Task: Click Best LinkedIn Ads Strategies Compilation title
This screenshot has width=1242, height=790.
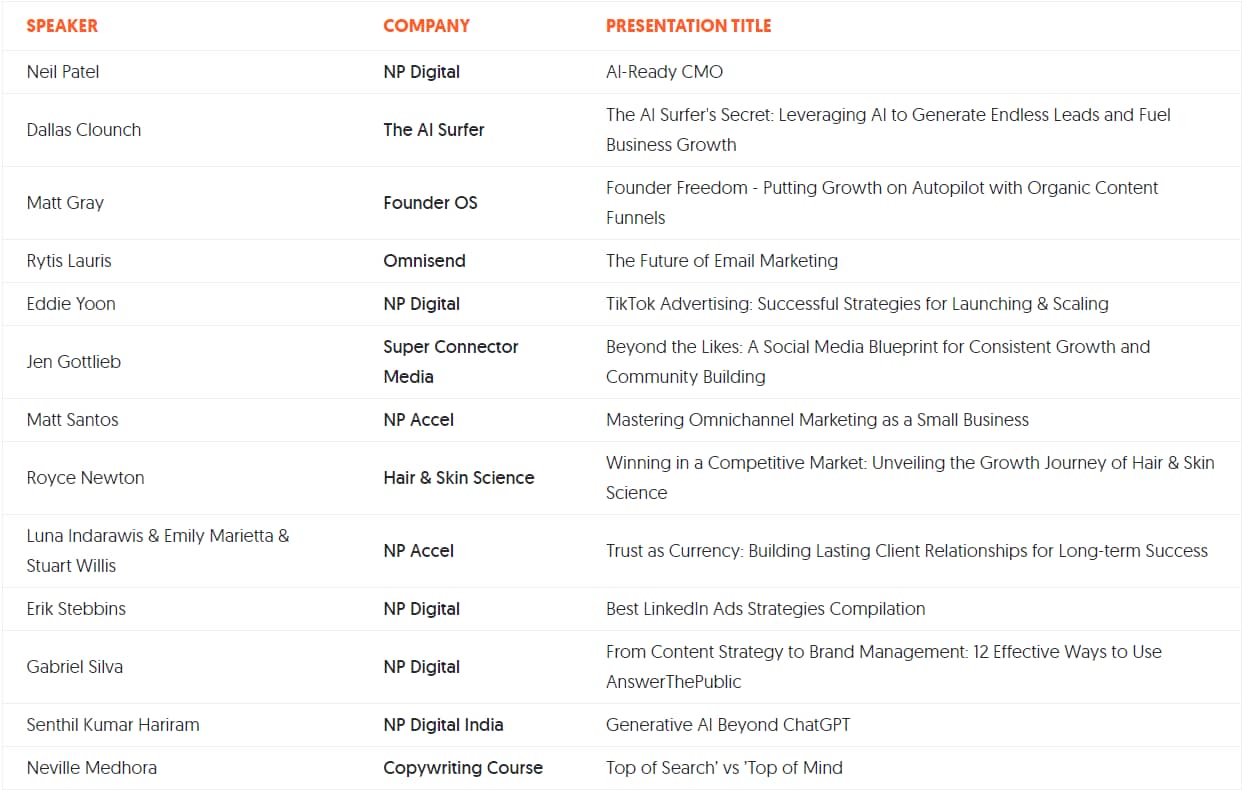Action: (765, 609)
